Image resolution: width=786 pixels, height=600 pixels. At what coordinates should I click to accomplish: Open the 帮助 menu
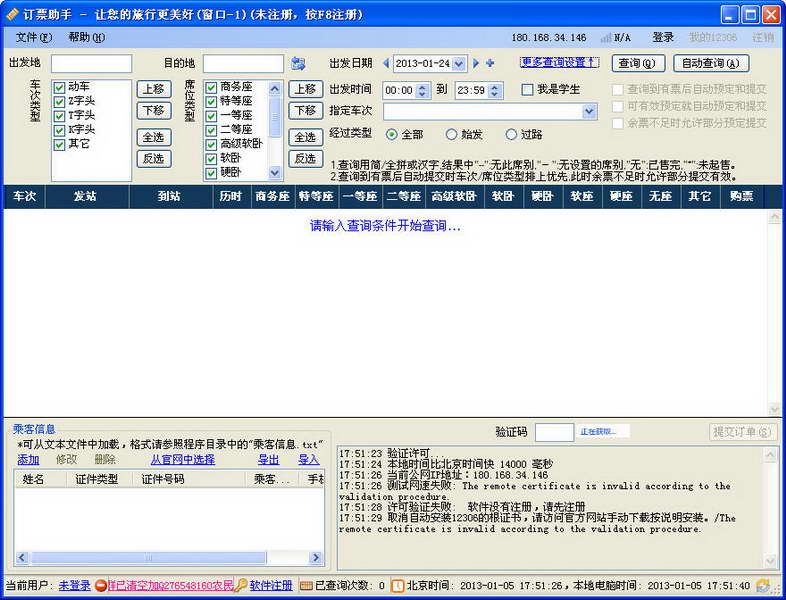[87, 38]
